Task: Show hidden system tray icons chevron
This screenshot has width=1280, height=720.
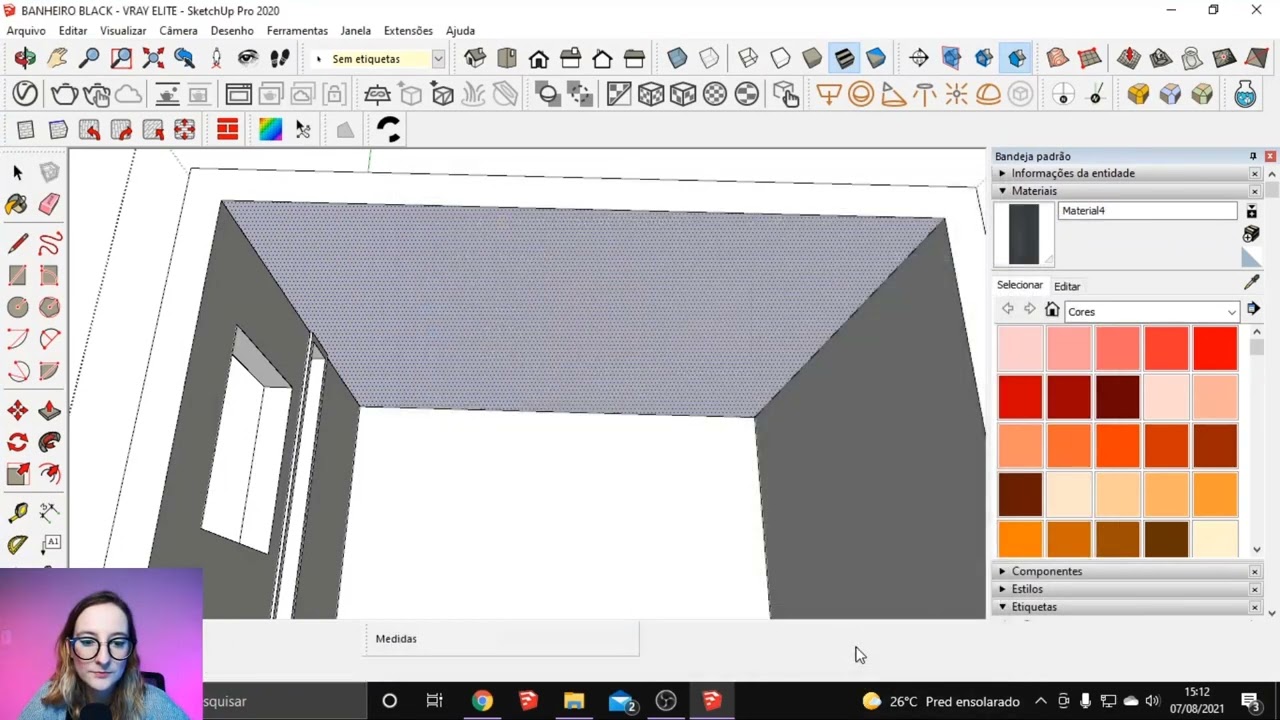Action: 1041,701
